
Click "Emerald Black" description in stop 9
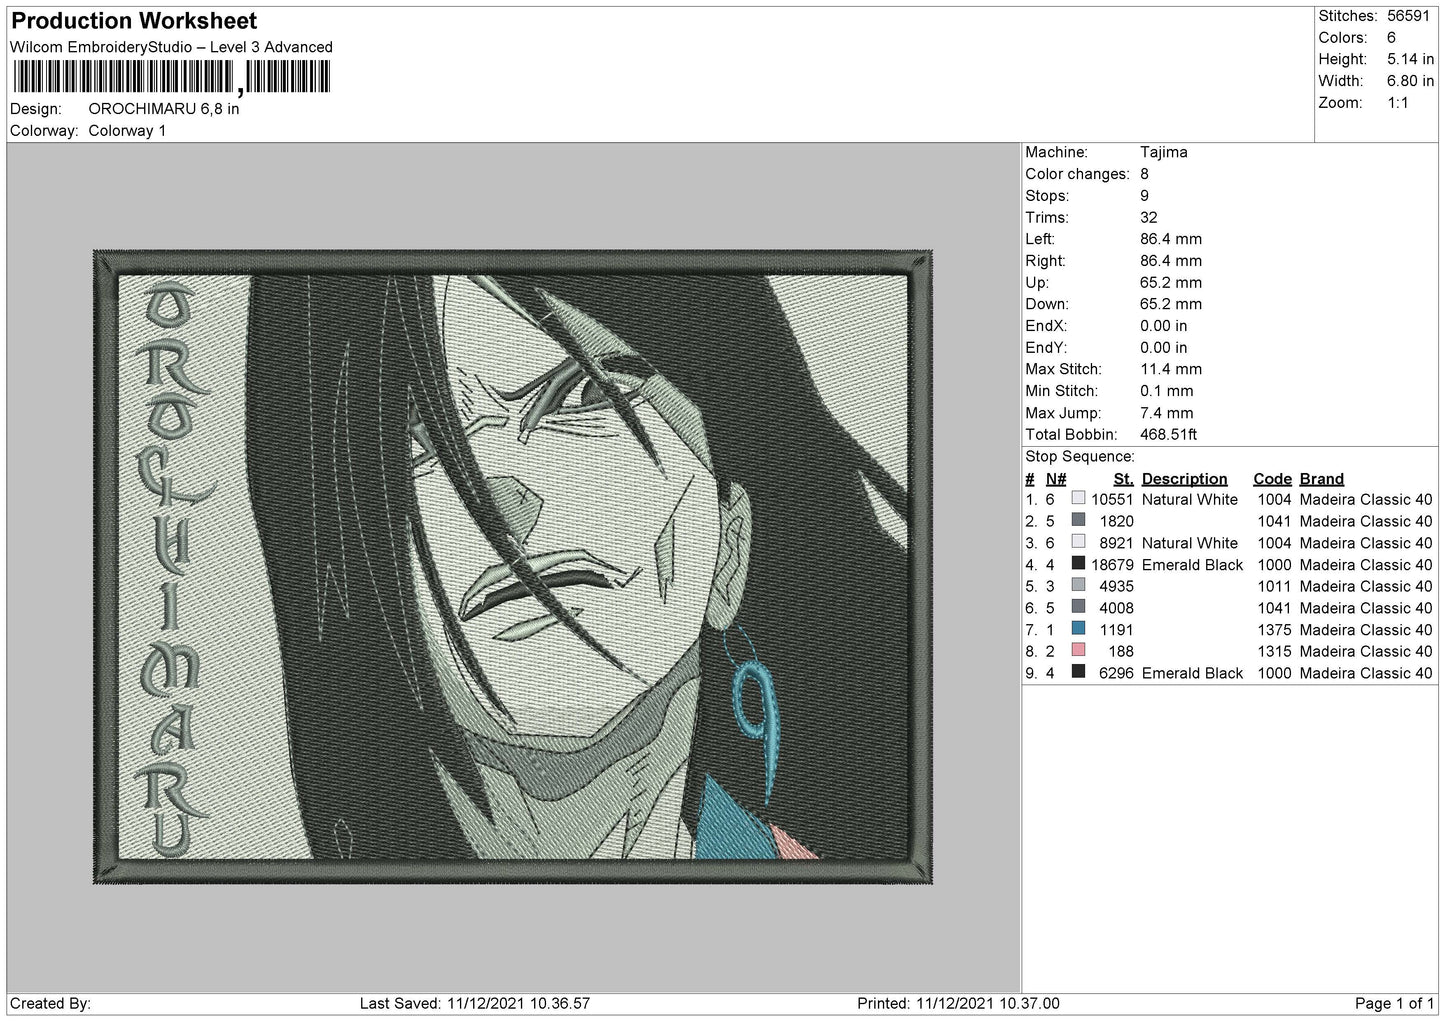click(x=1193, y=674)
